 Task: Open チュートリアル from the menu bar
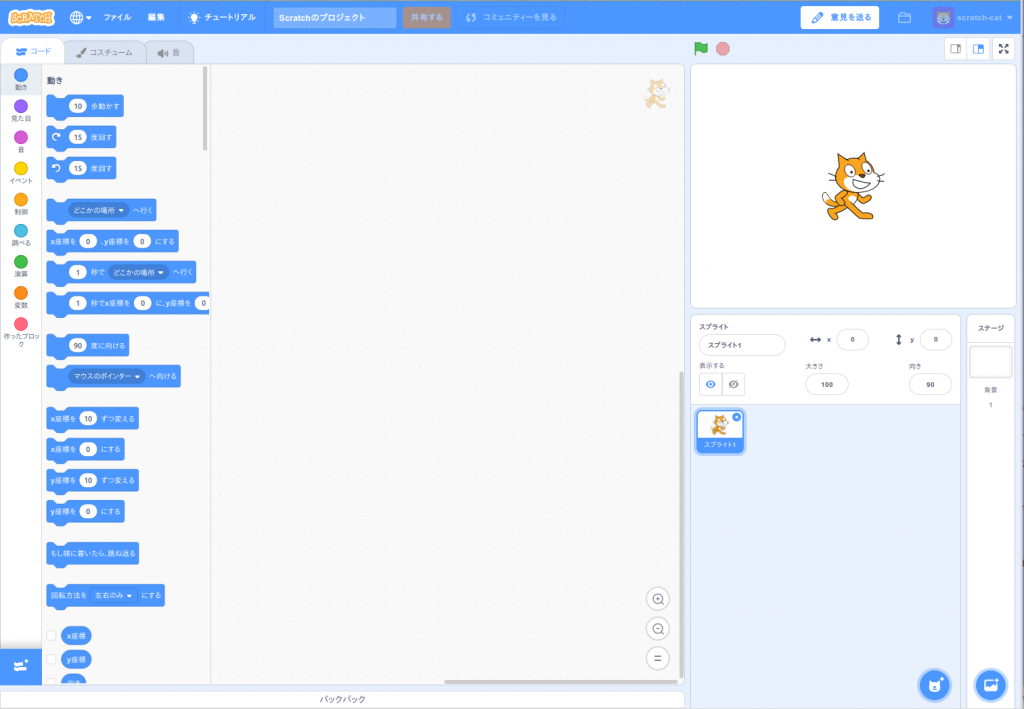[x=222, y=18]
